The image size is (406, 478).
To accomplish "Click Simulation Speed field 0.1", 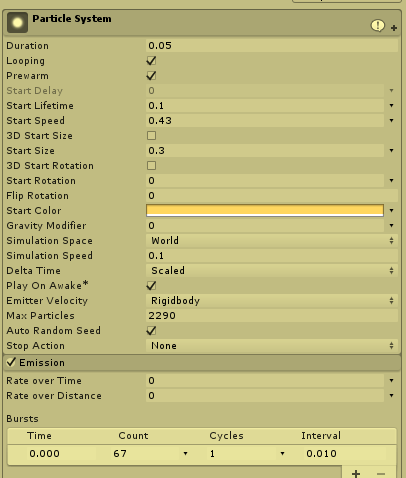I will tap(272, 256).
